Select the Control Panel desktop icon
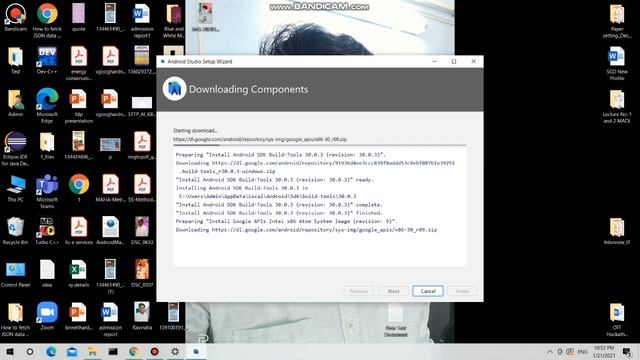 click(16, 273)
